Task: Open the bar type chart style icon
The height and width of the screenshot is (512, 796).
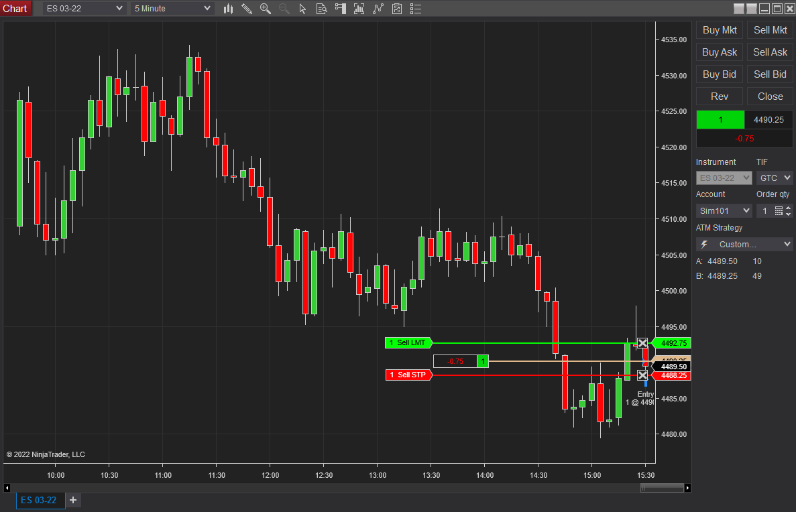Action: coord(228,9)
